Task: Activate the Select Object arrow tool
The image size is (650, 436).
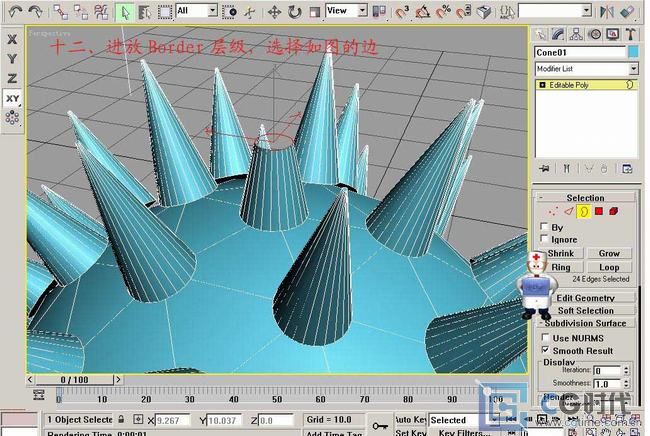Action: (124, 12)
